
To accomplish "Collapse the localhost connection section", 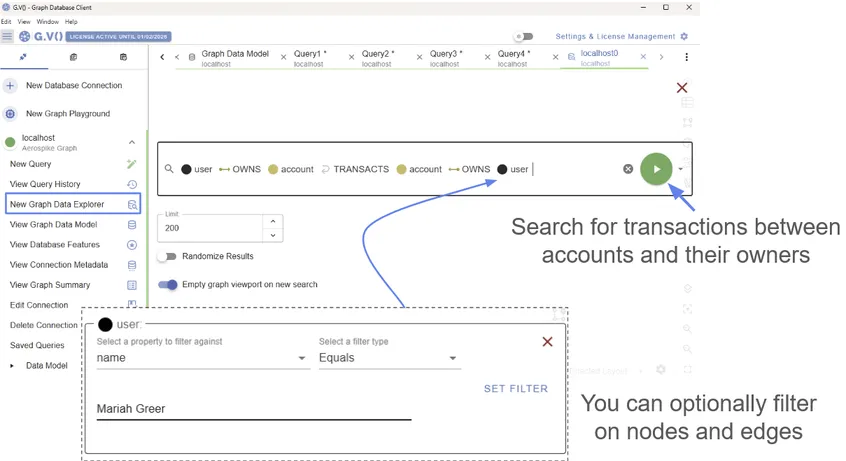I will [x=132, y=142].
